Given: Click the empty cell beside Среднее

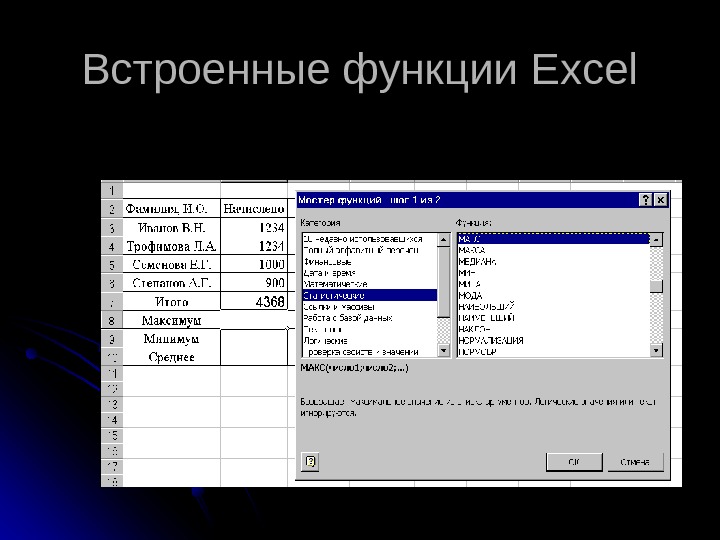Looking at the screenshot, I should coord(254,357).
